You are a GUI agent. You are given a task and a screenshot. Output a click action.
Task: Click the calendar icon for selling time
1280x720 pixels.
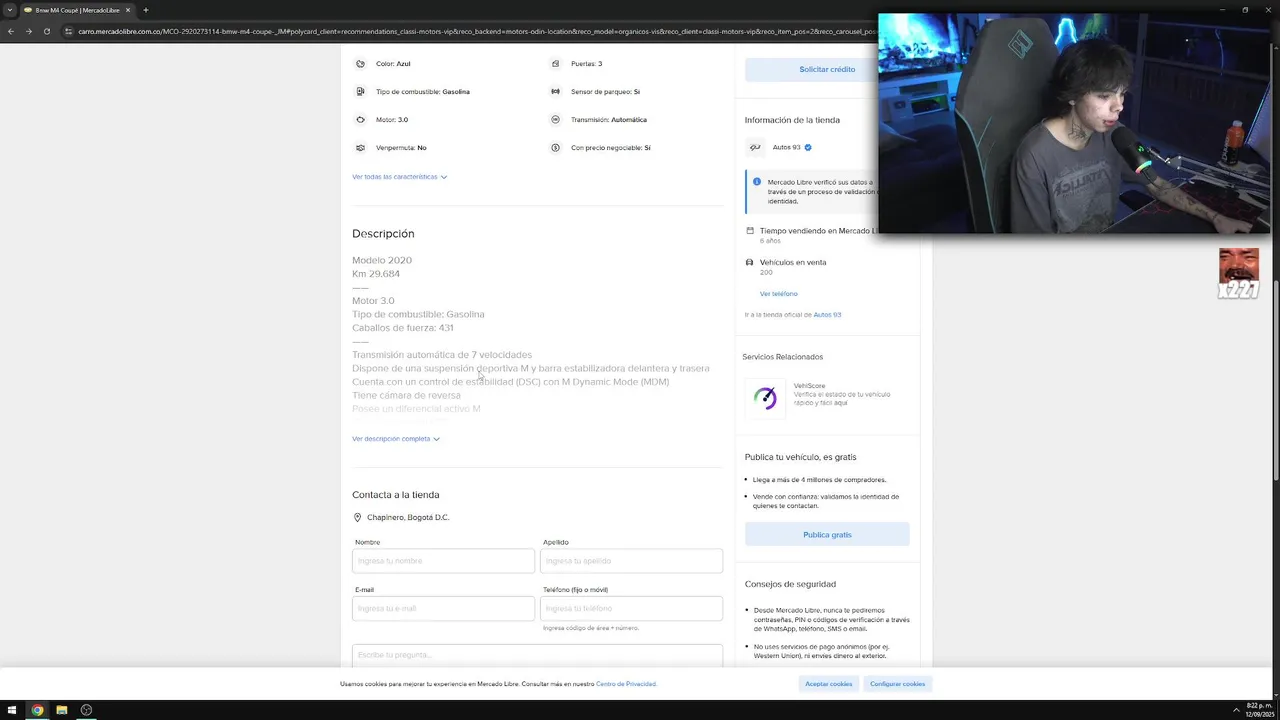(750, 231)
